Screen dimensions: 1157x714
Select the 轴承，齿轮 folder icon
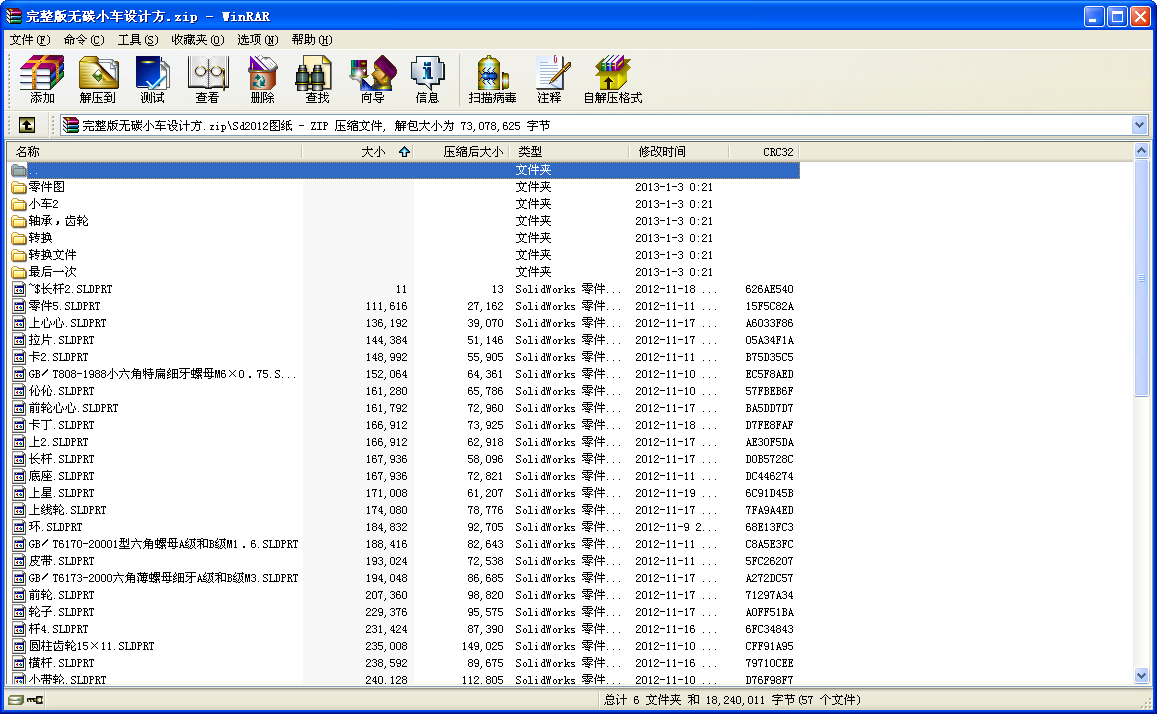(x=19, y=221)
